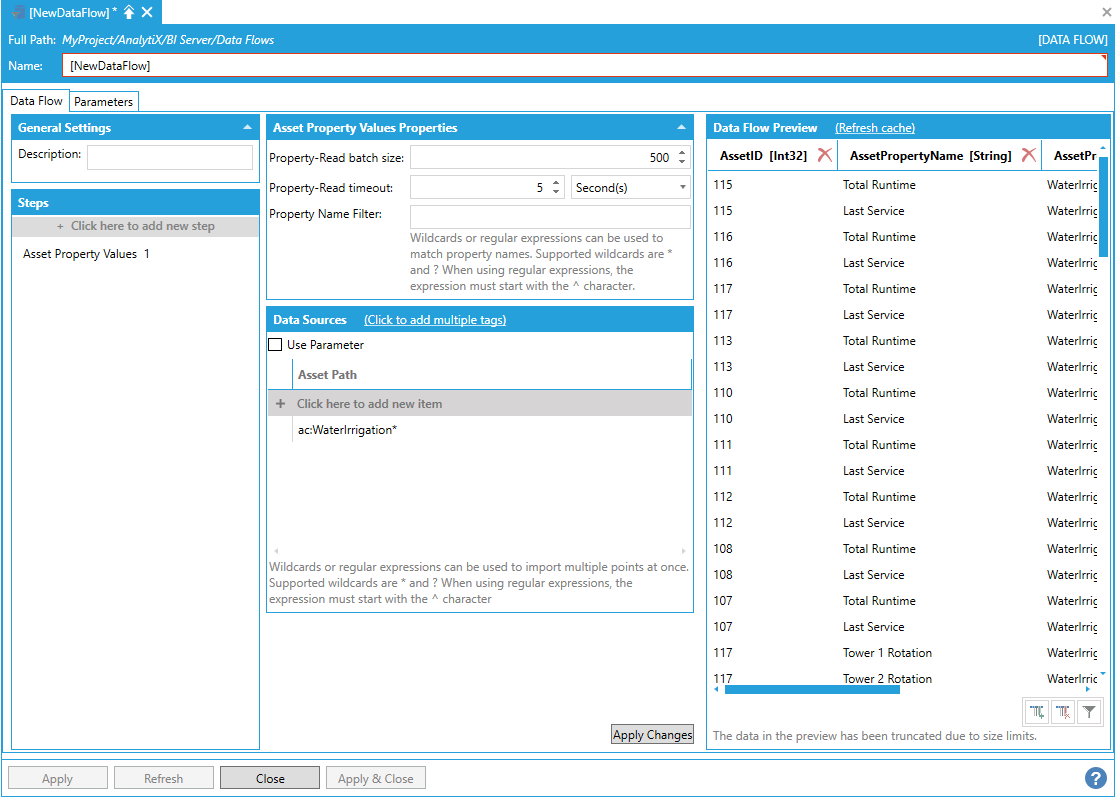Click the funnel filter icon in preview

(1089, 712)
